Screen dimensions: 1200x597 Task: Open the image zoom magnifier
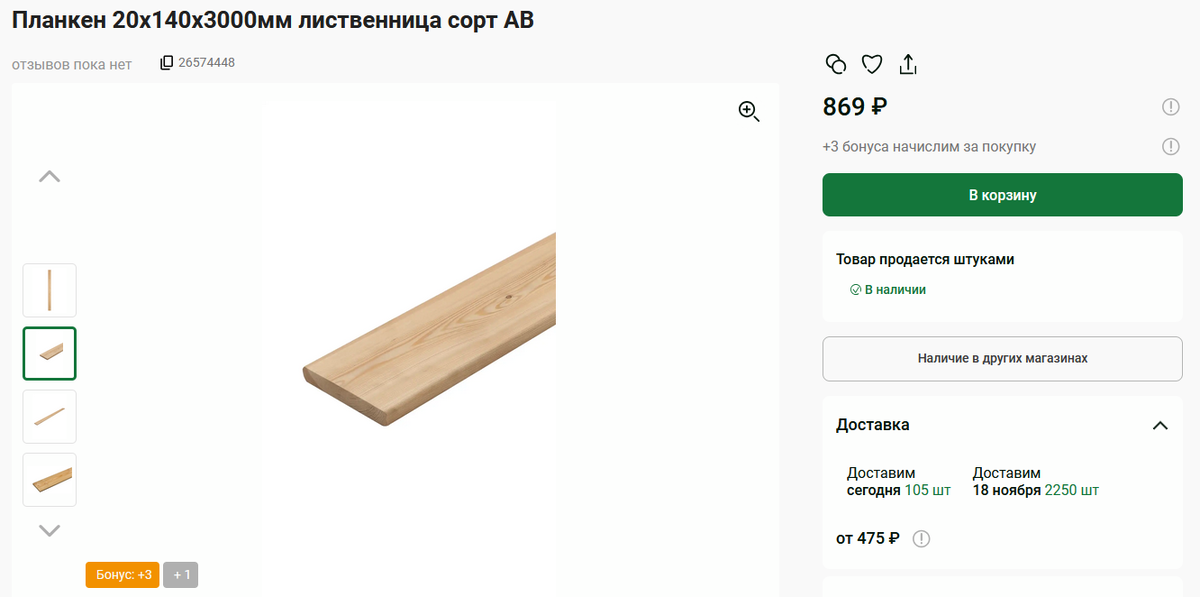click(x=749, y=112)
